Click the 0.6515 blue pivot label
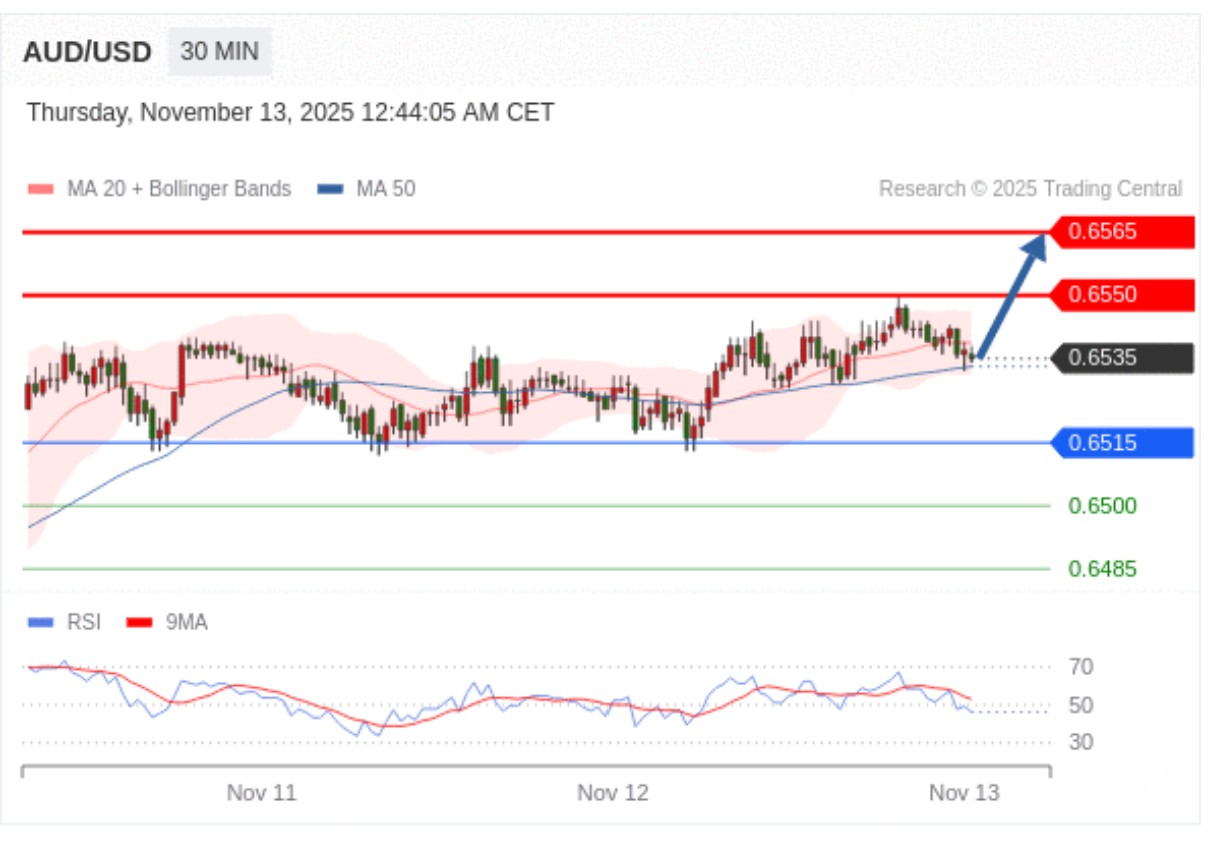Image resolution: width=1212 pixels, height=852 pixels. click(1121, 442)
